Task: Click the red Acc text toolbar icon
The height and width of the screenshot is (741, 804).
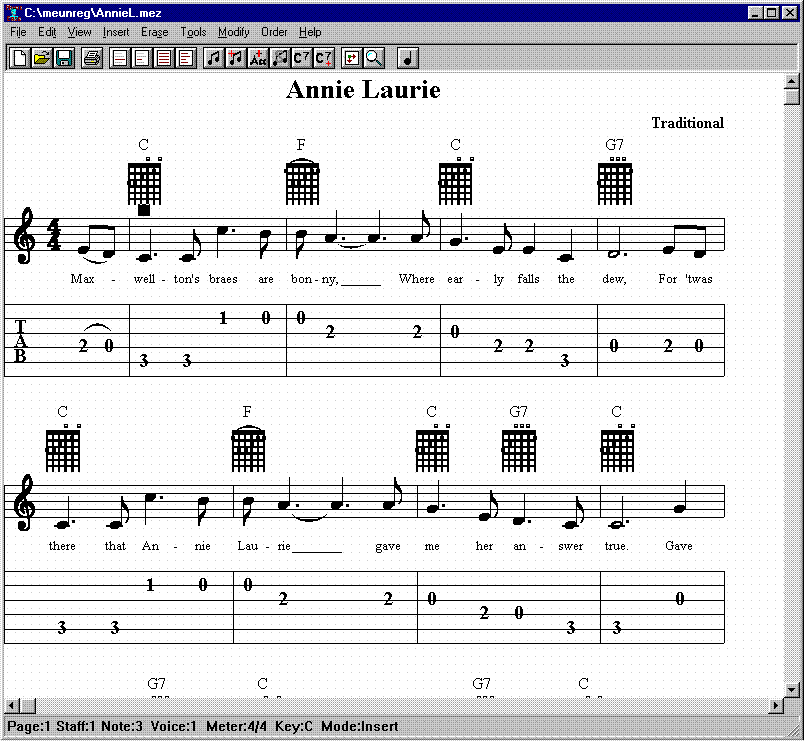Action: [258, 58]
